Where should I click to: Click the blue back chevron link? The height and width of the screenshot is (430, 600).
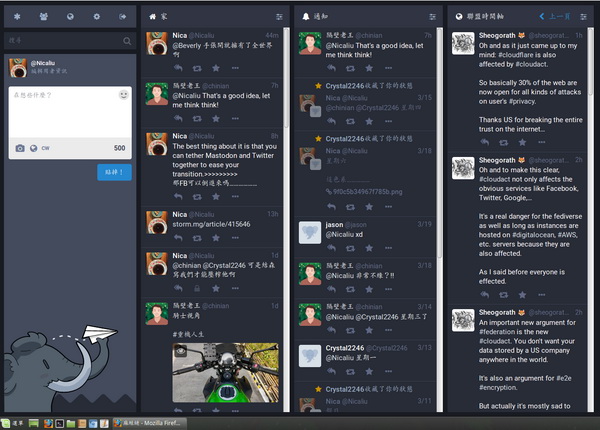click(556, 16)
